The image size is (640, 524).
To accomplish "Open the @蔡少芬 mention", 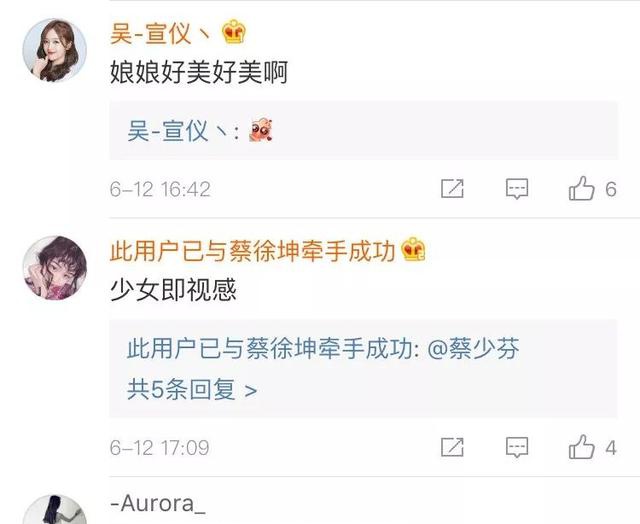I will [x=473, y=349].
